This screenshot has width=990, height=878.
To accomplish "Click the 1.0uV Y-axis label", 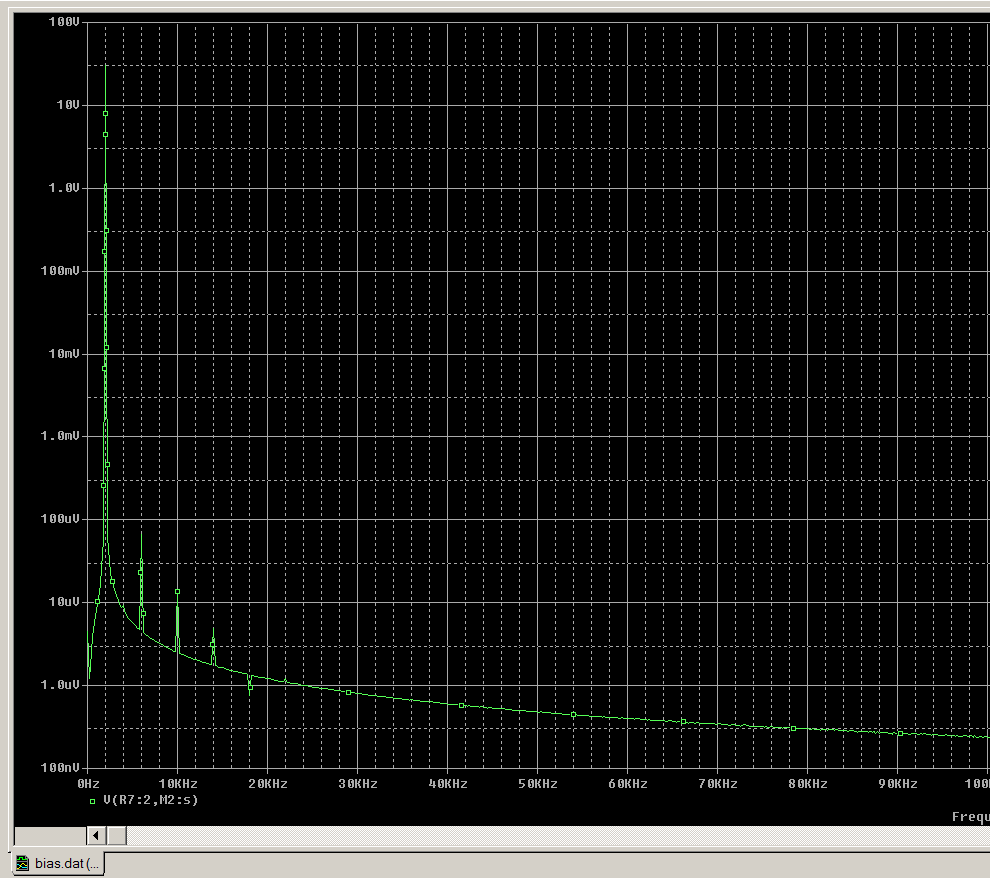I will 61,685.
